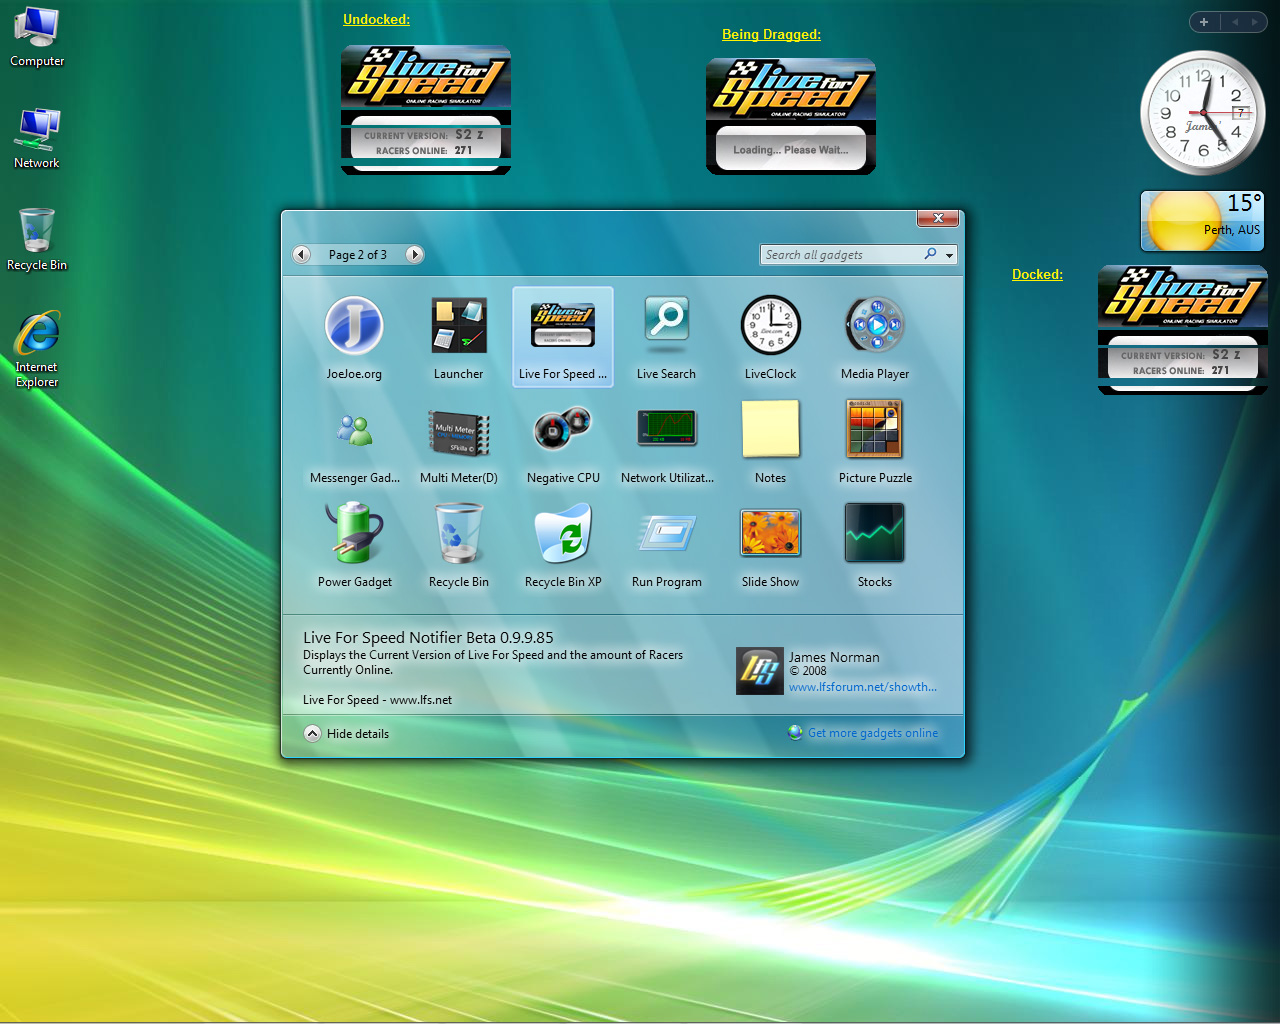Click the undocked Live For Speed gadget
This screenshot has height=1024, width=1280.
[426, 110]
